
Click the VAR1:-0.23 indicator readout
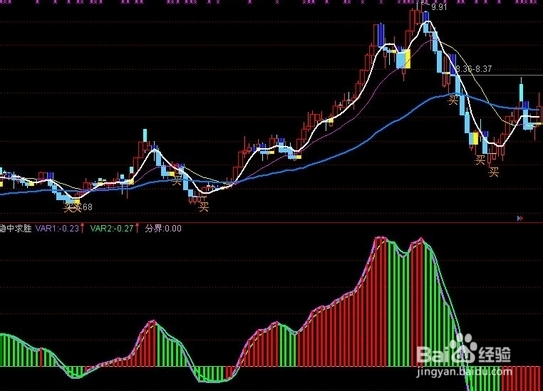57,229
